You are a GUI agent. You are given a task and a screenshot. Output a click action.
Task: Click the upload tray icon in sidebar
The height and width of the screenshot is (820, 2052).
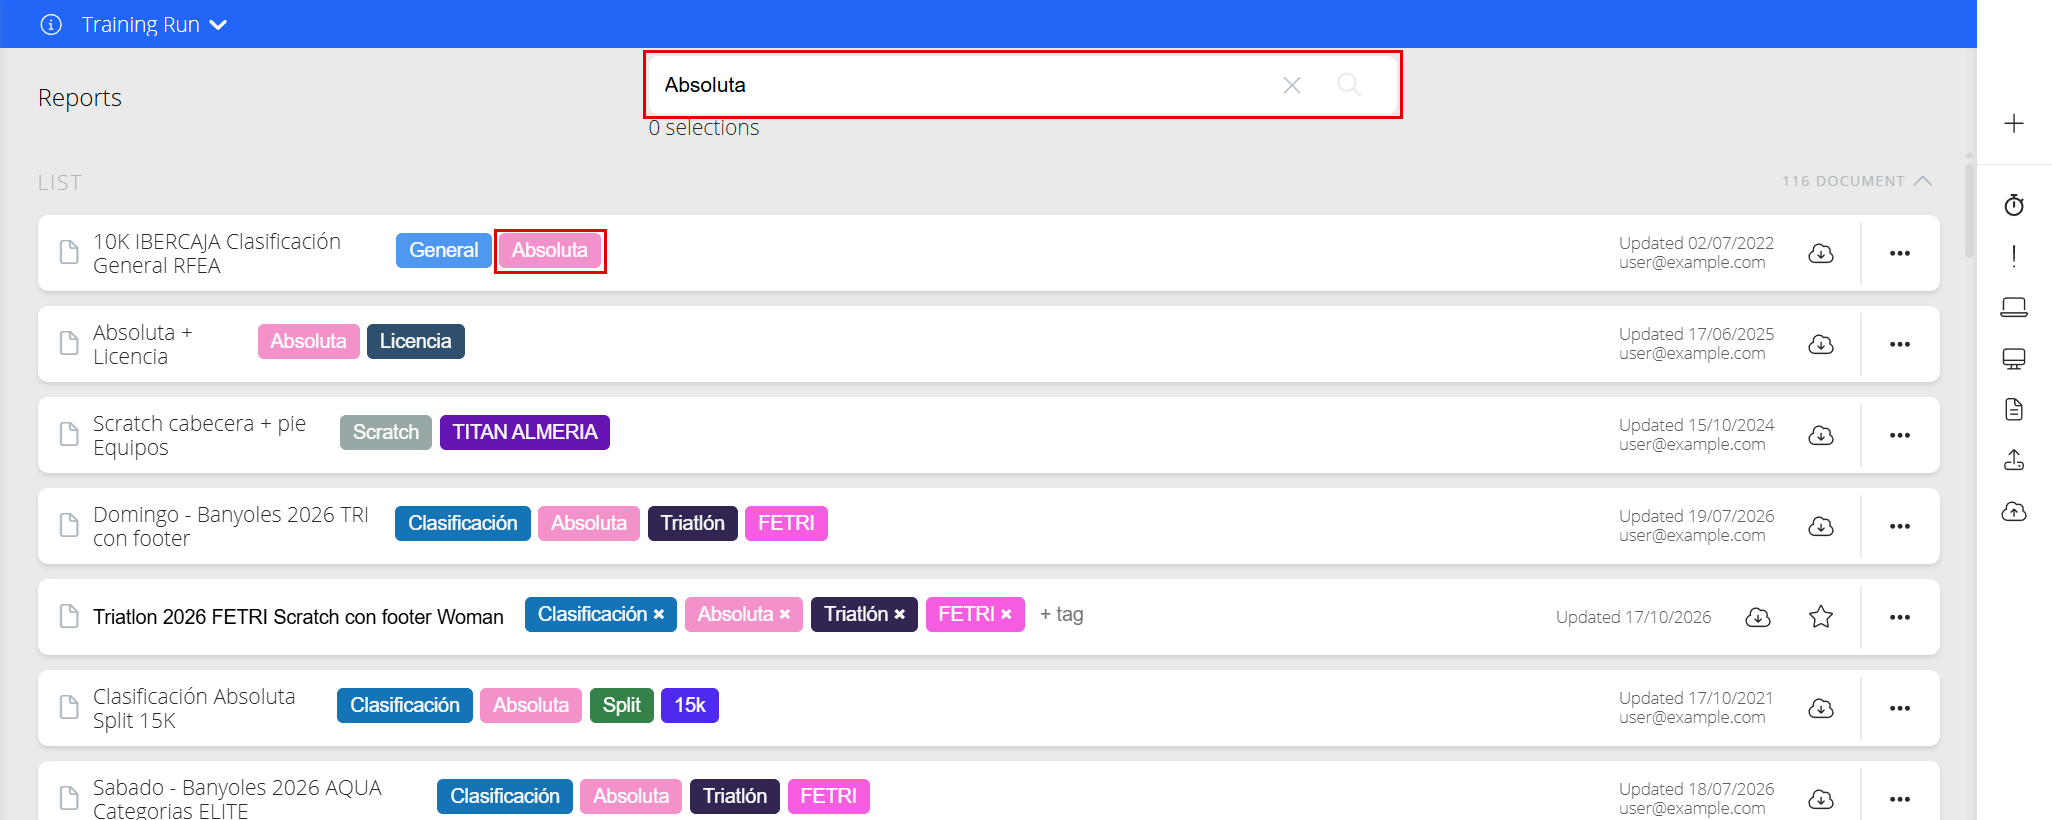[2014, 460]
